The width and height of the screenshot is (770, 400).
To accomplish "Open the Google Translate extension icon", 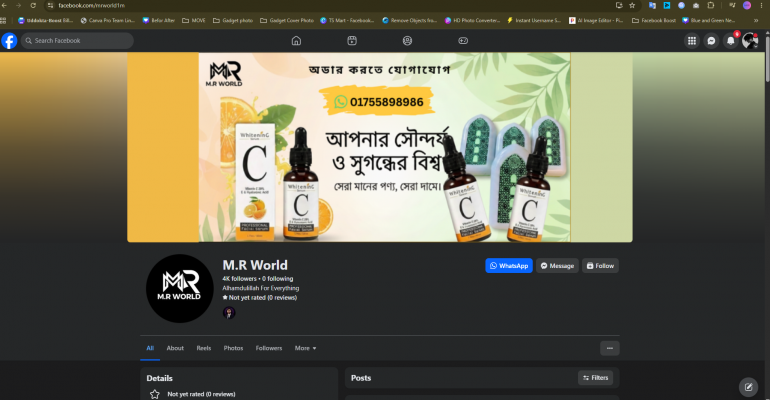I will pos(652,5).
